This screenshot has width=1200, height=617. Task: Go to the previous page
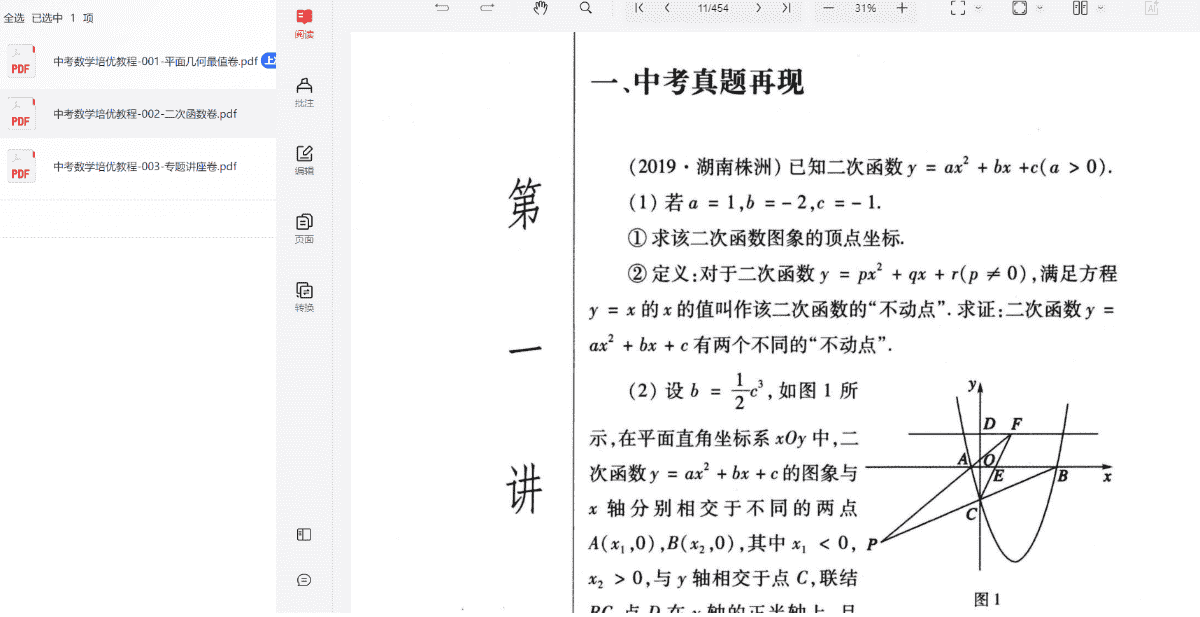[667, 8]
